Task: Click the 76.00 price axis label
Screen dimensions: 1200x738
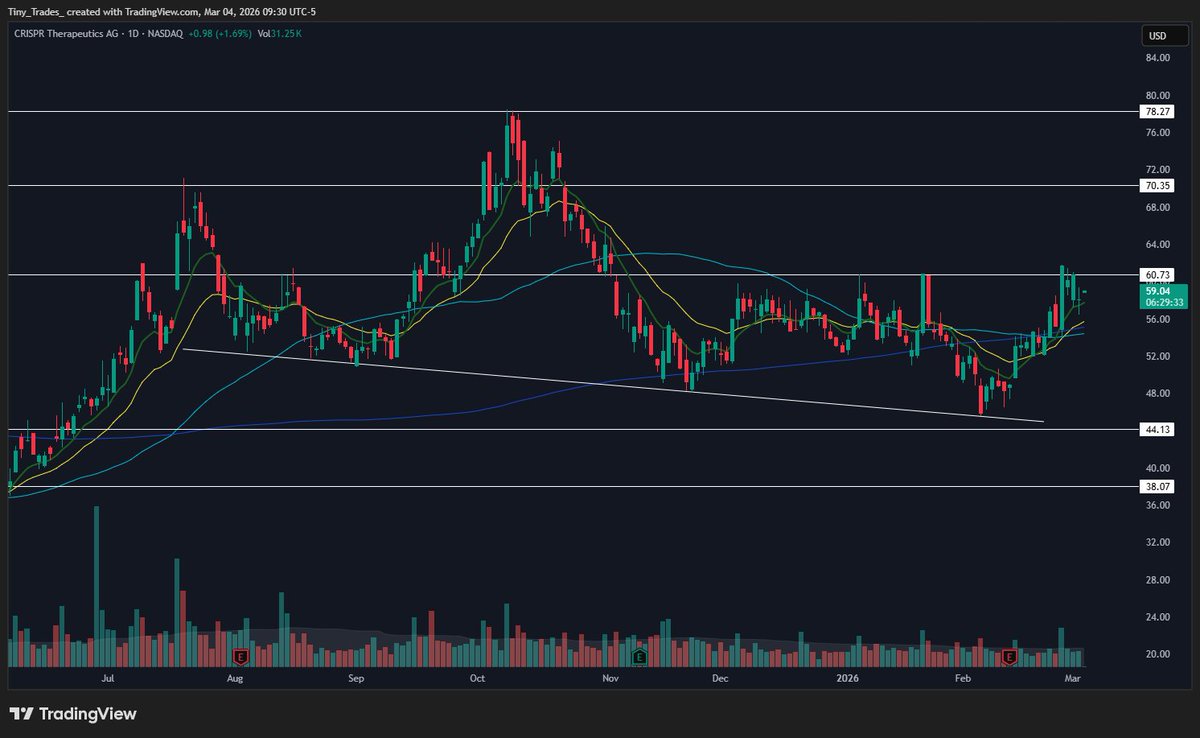Action: pyautogui.click(x=1158, y=133)
